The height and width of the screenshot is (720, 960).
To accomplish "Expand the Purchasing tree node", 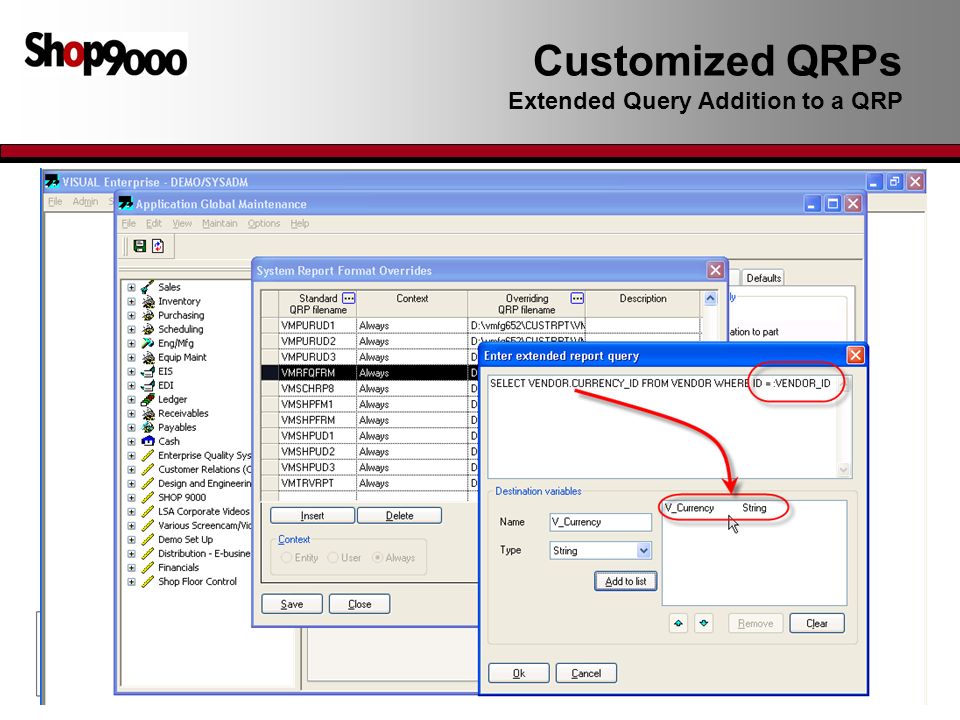I will coord(131,315).
